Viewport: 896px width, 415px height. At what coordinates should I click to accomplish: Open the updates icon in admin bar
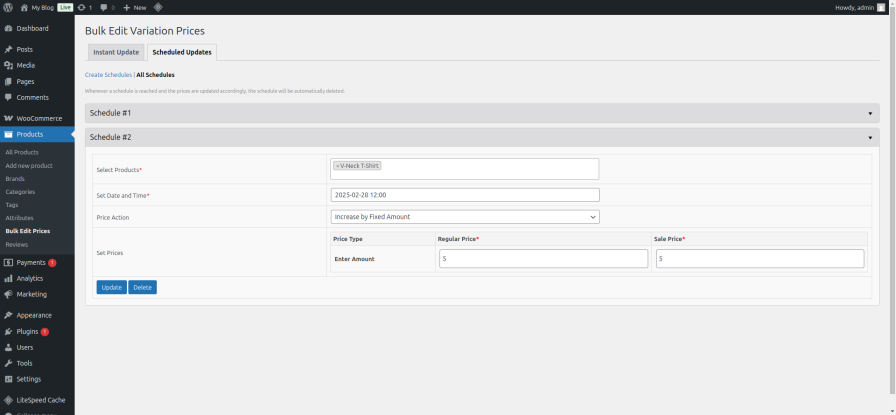85,7
